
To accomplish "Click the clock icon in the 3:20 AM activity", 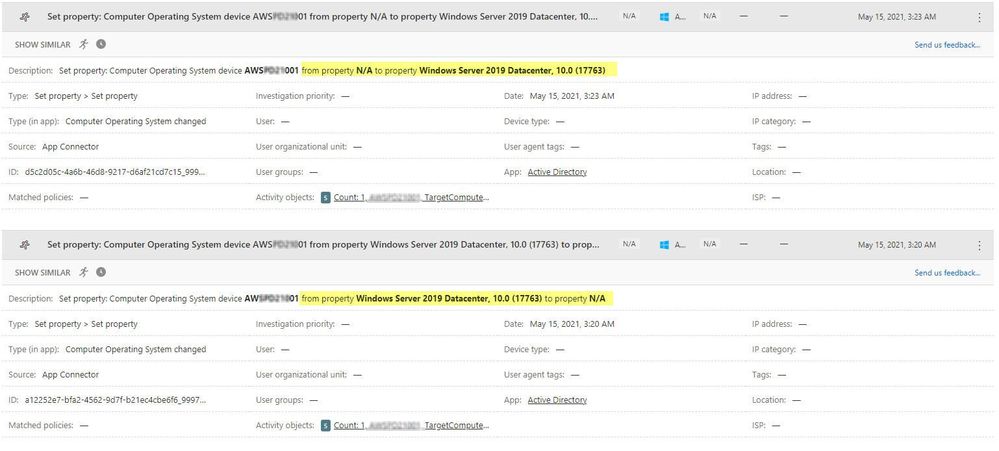I will coord(101,272).
